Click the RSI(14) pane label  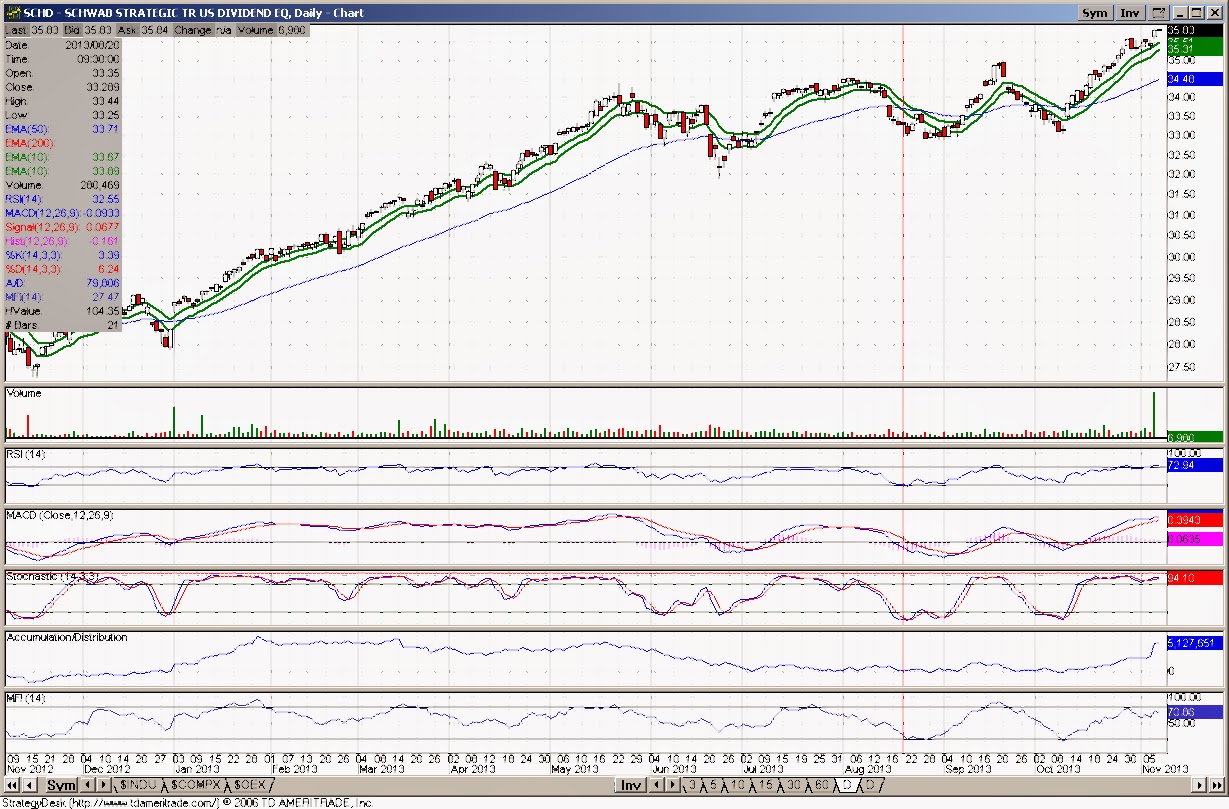click(x=26, y=455)
